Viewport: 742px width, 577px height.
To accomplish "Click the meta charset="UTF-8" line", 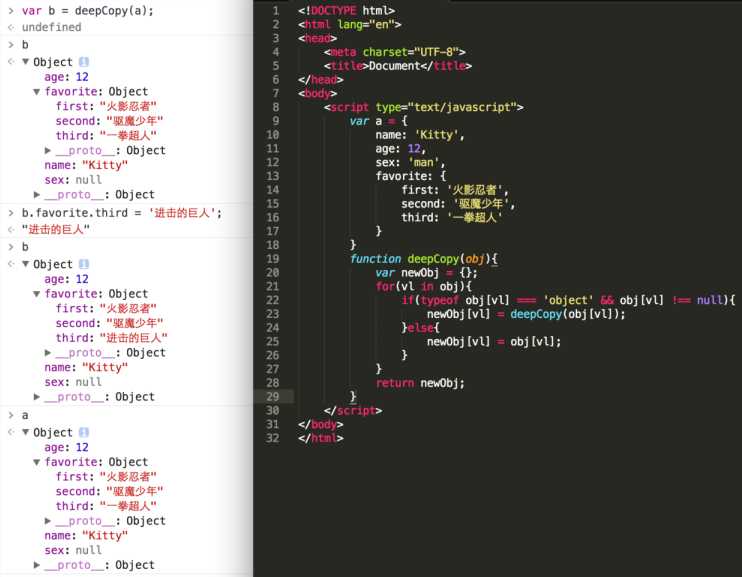I will tap(395, 52).
